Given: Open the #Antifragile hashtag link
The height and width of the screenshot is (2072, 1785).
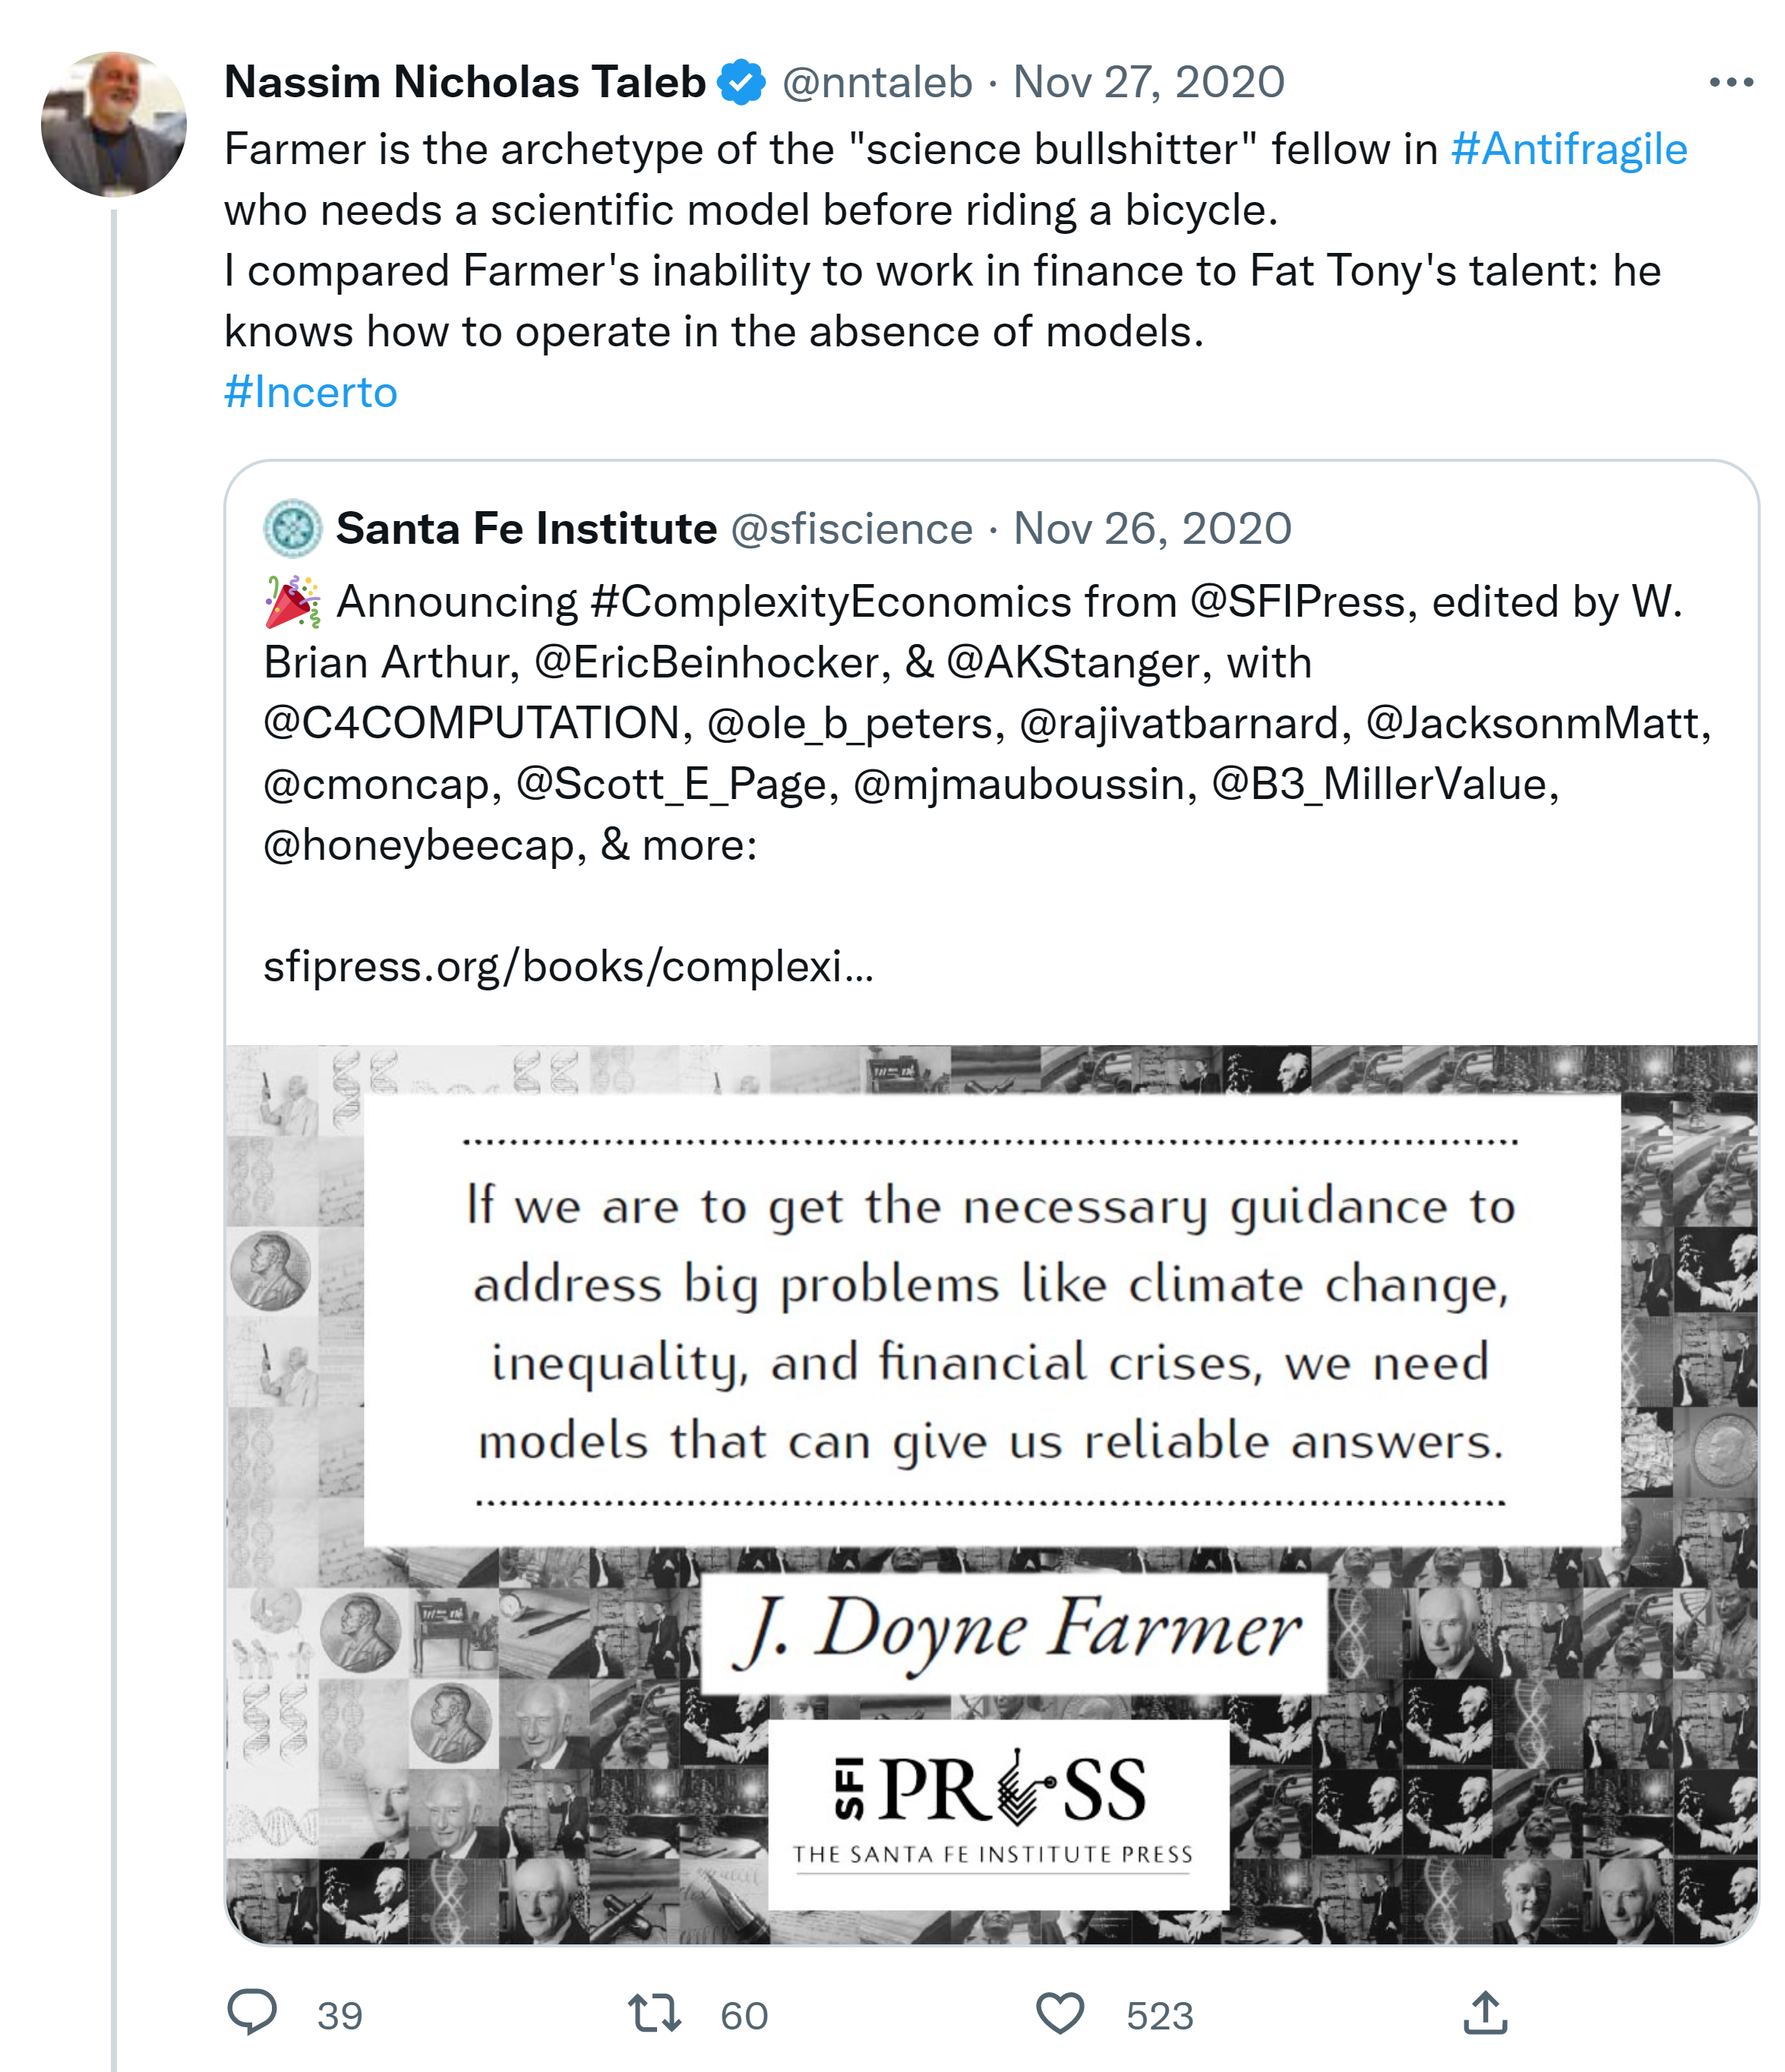Looking at the screenshot, I should pyautogui.click(x=1568, y=150).
